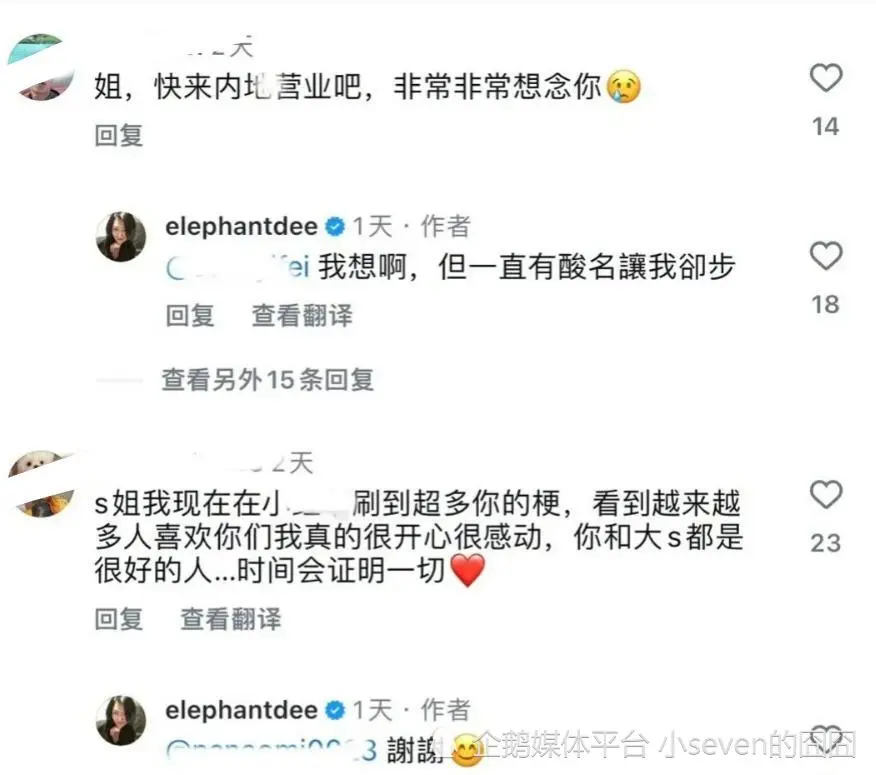
Task: Open the first elephantdee username profile
Action: [241, 226]
